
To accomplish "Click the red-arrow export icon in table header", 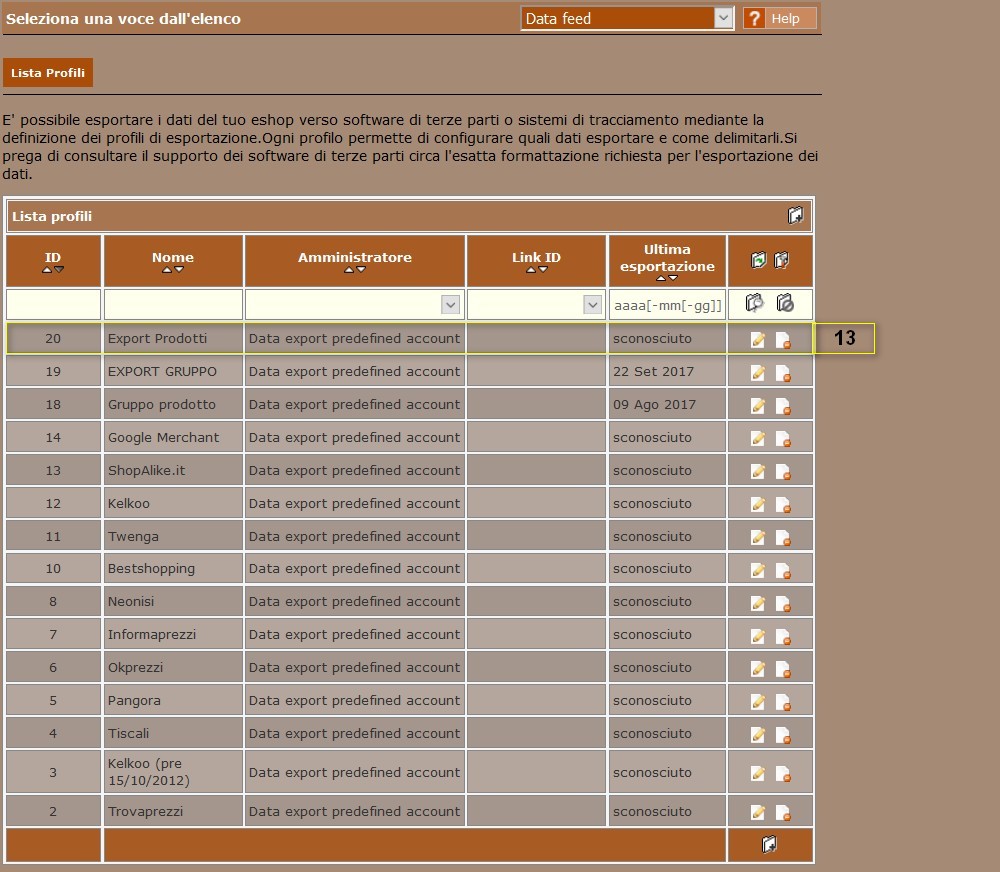I will pos(782,260).
